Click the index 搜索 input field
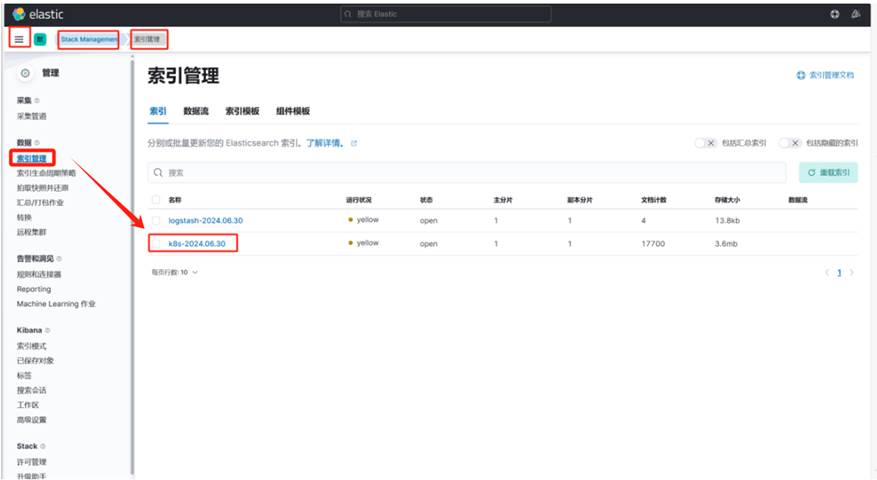 (466, 172)
